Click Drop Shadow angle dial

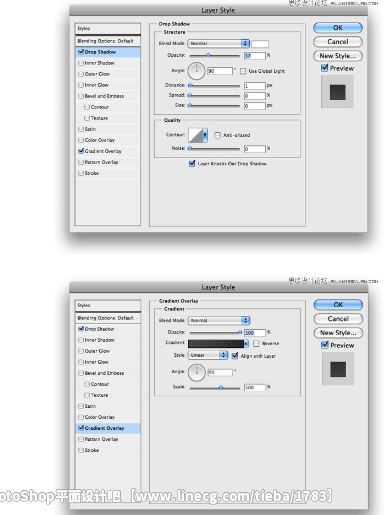[196, 71]
